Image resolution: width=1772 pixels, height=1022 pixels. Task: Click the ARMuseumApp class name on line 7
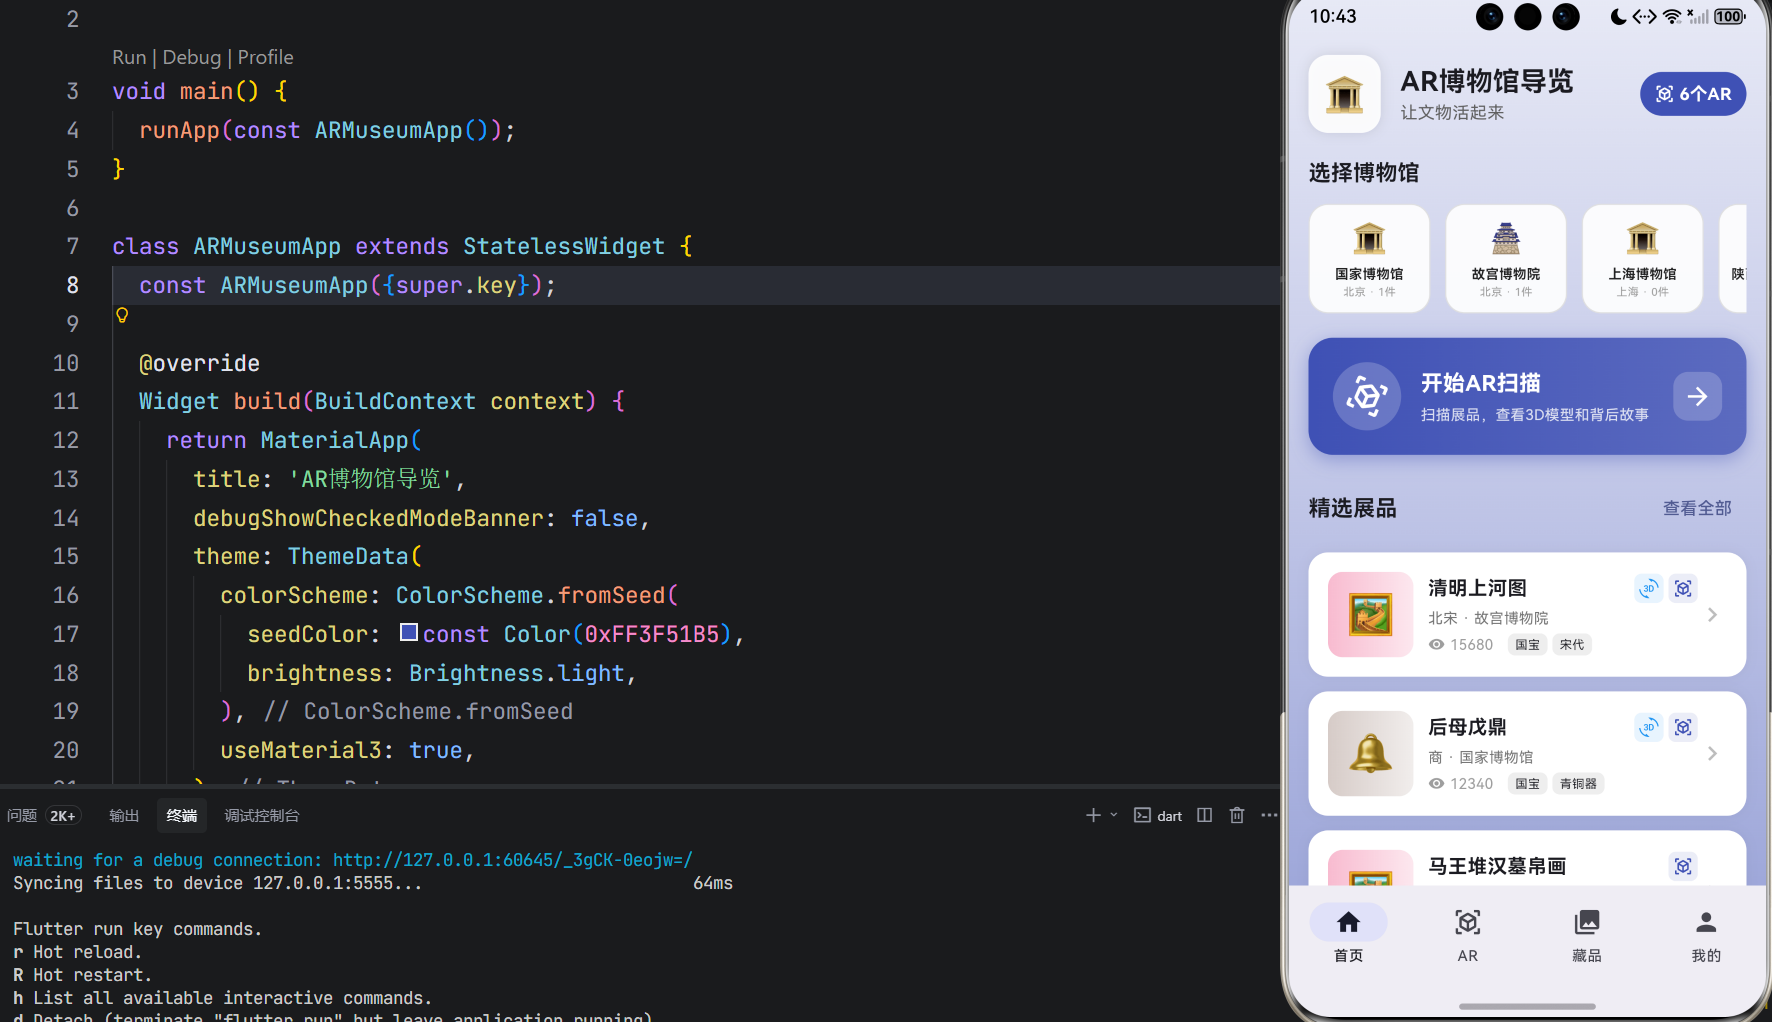click(267, 247)
